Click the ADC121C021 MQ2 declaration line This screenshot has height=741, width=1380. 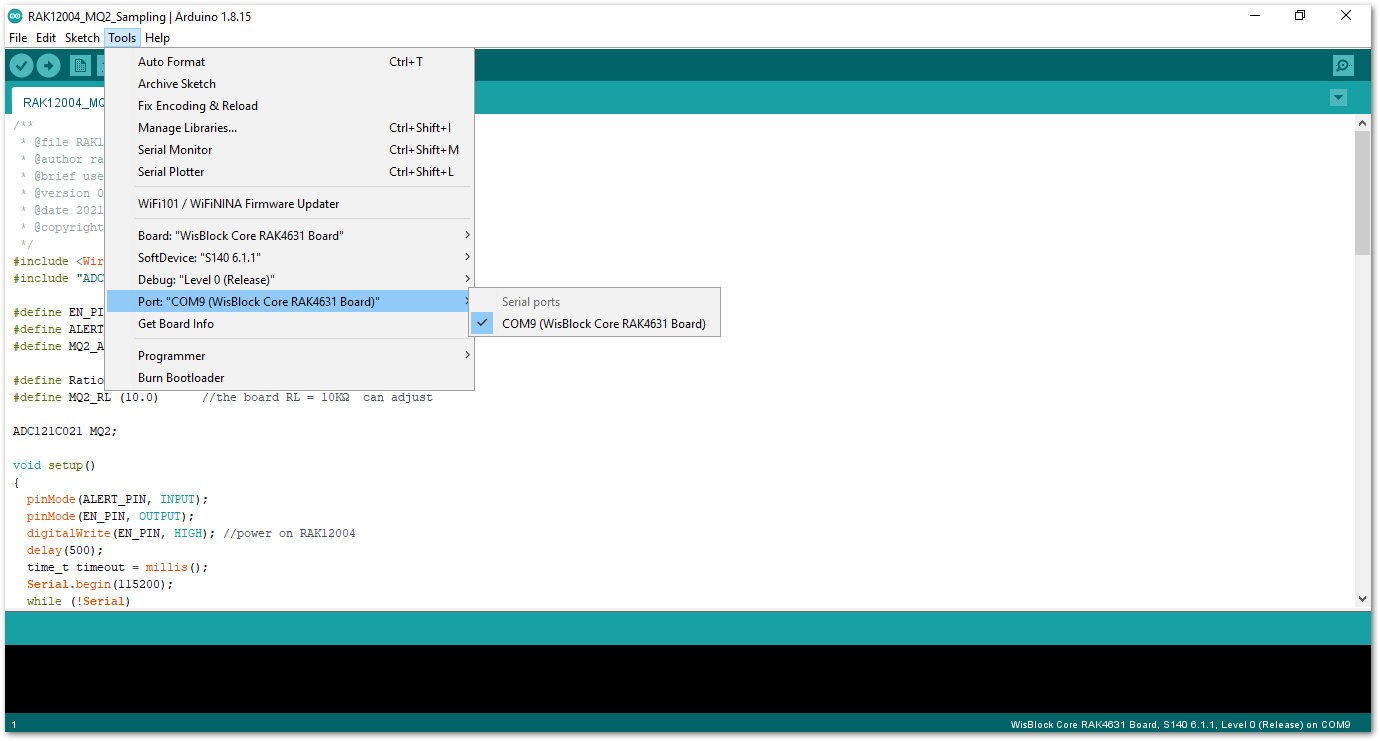point(65,431)
